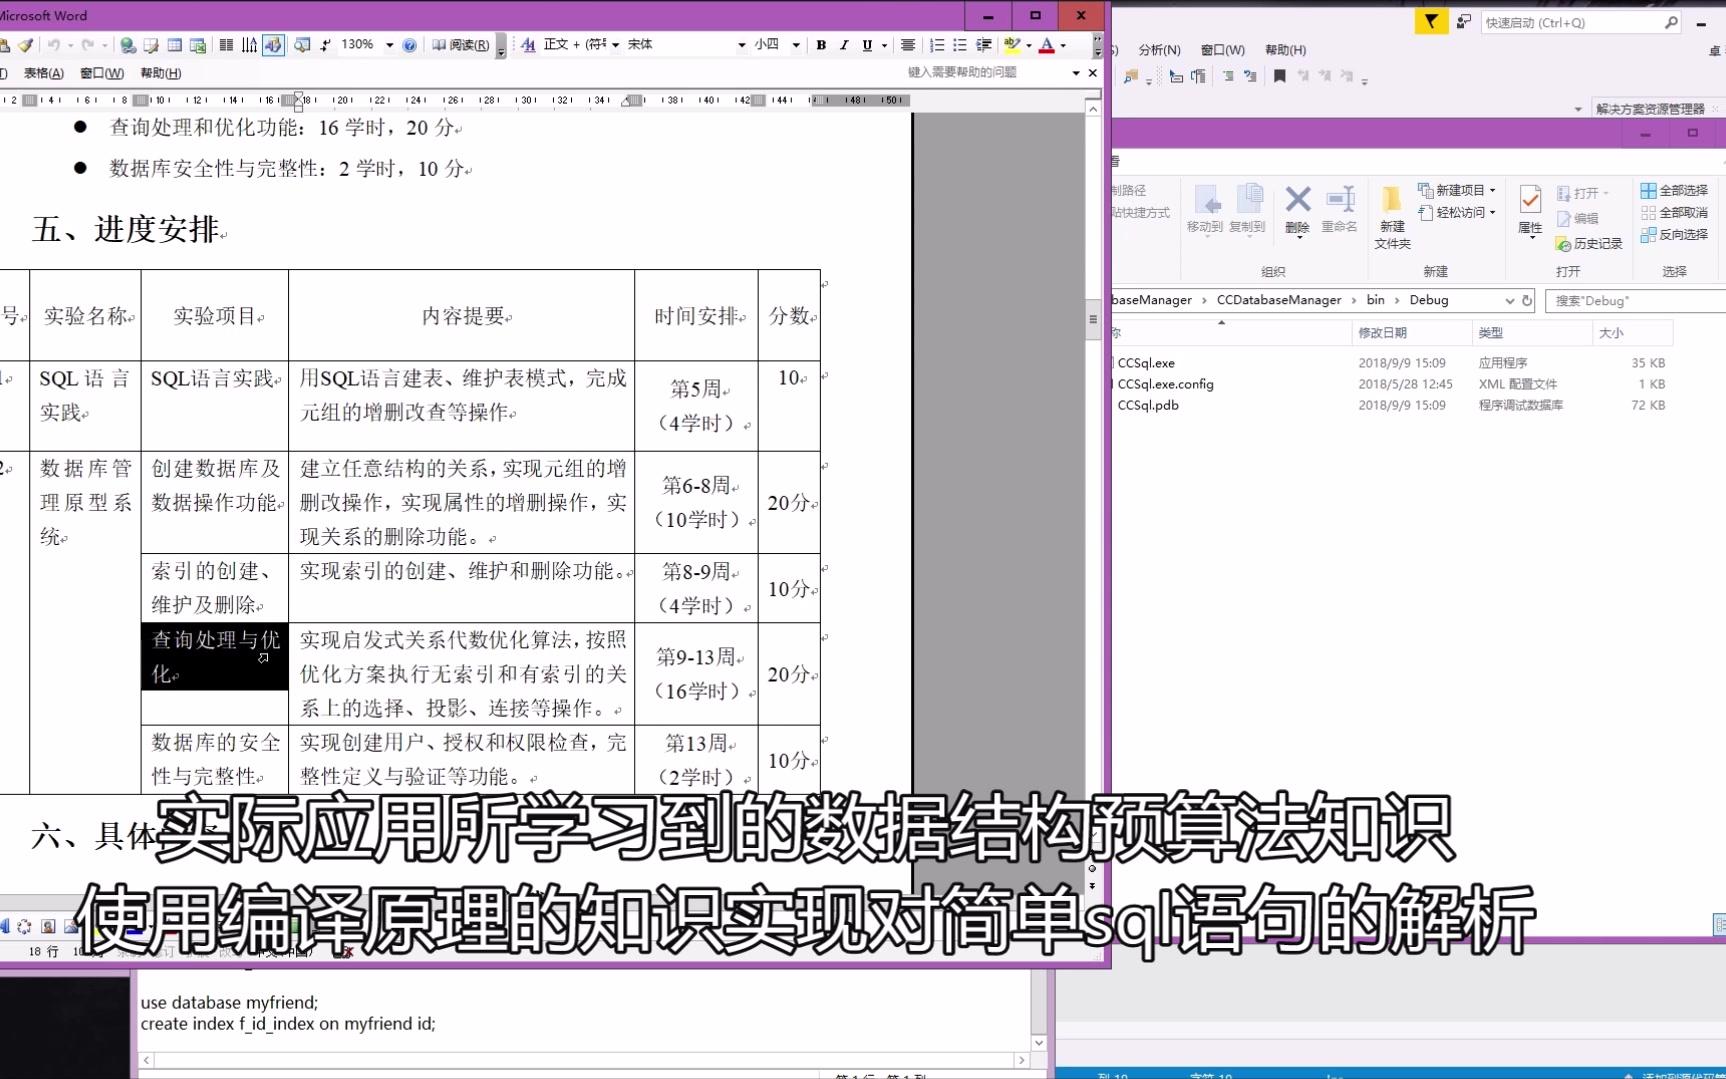
Task: Click the 新建文件夹 folder icon in Explorer
Action: [1392, 217]
